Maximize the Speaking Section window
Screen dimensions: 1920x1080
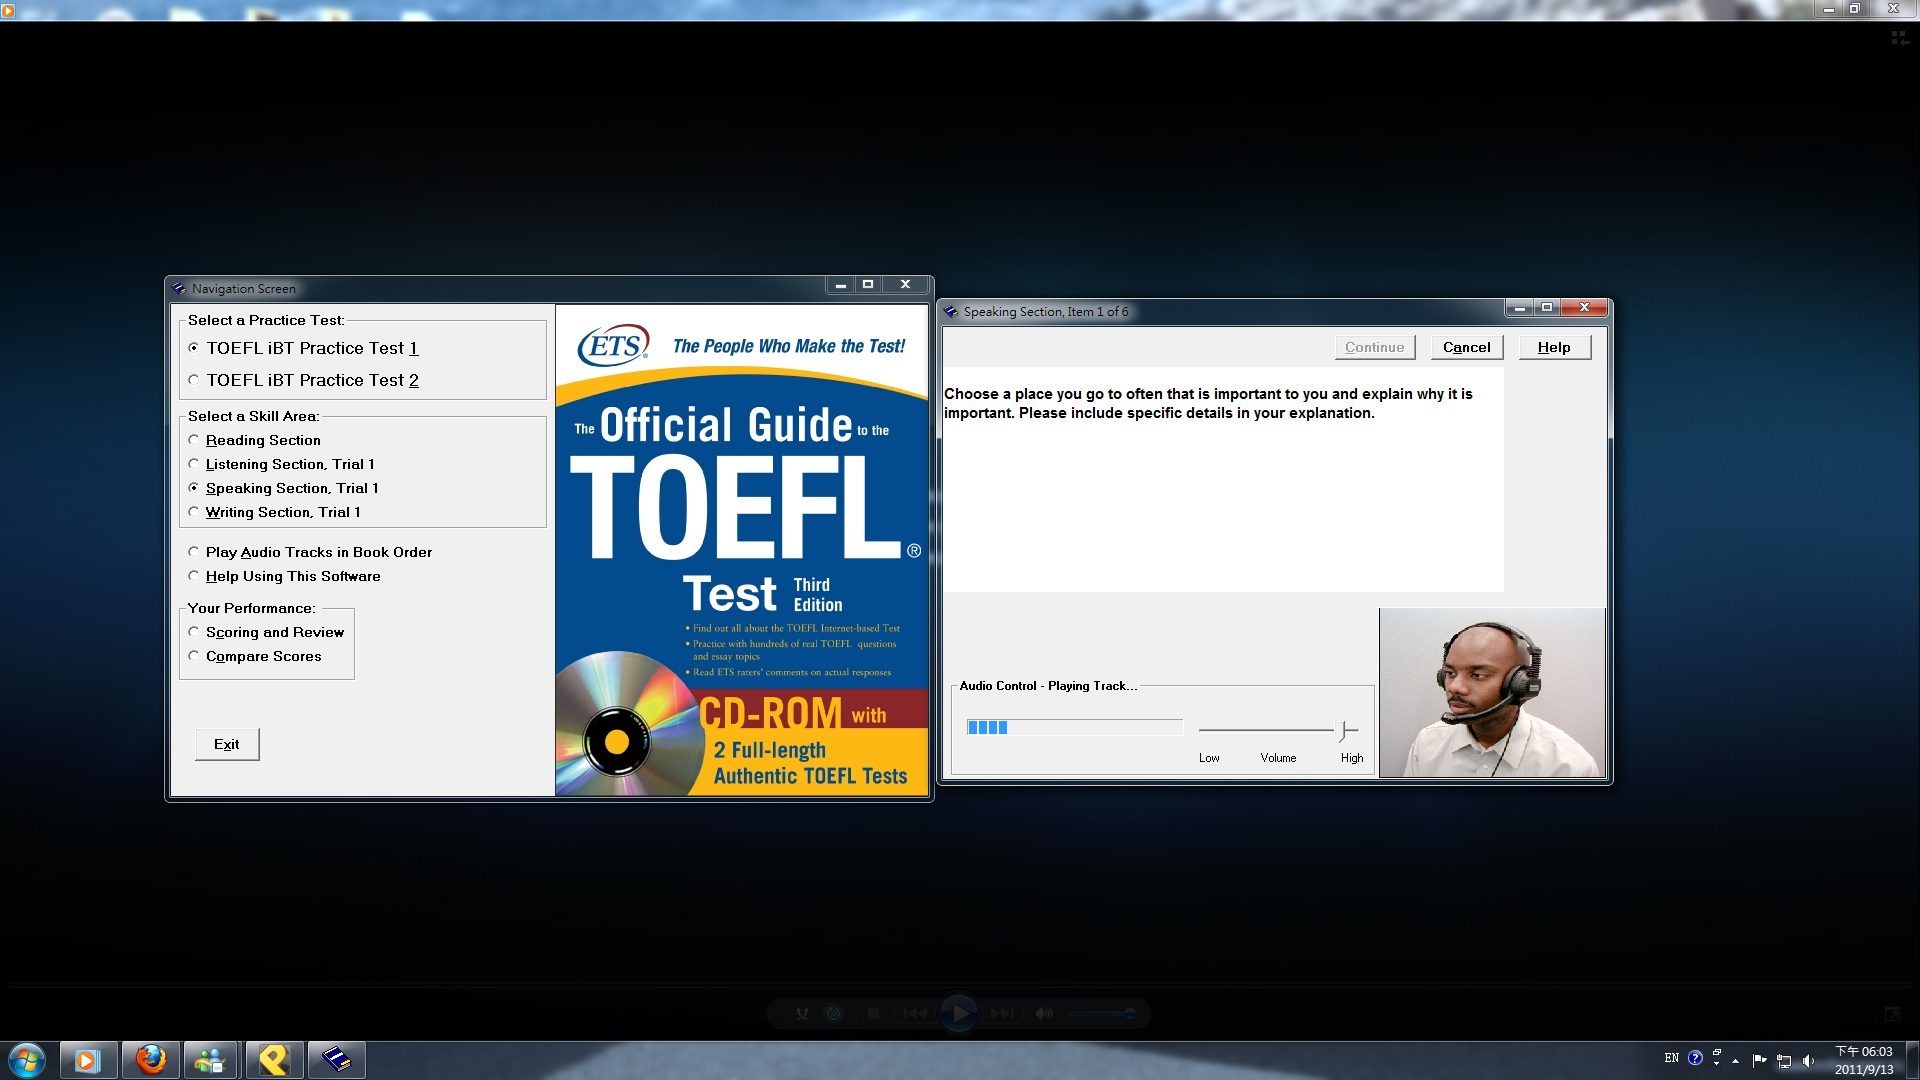click(x=1547, y=308)
